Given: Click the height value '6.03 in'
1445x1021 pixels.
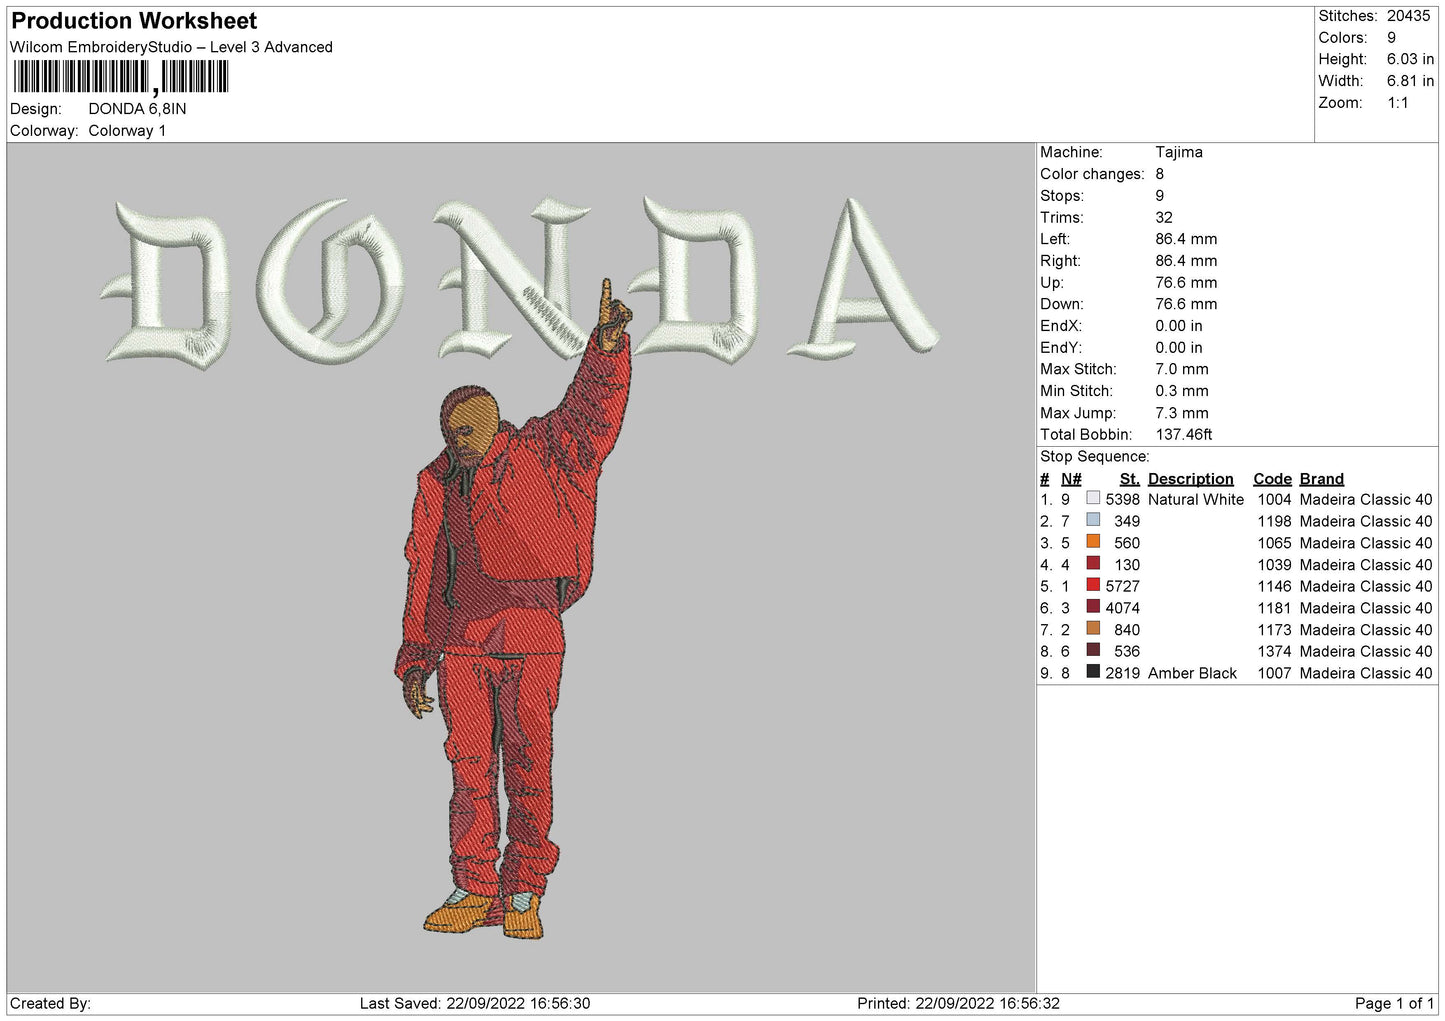Looking at the screenshot, I should click(x=1410, y=59).
